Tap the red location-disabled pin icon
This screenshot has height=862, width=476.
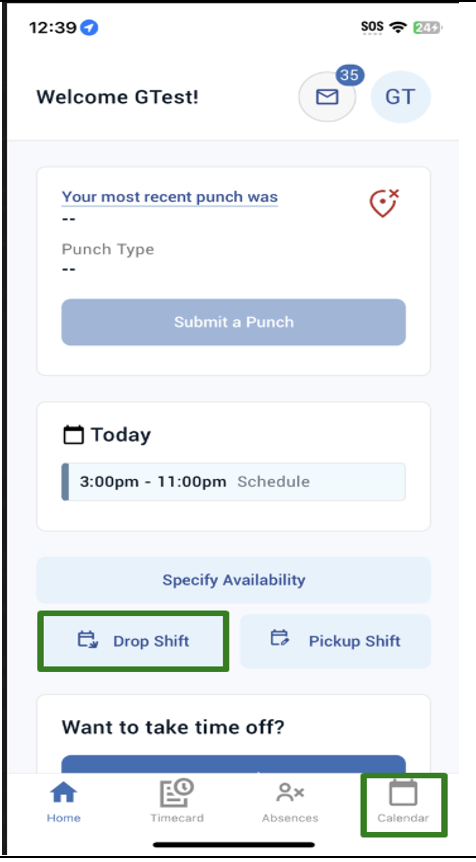(x=384, y=203)
